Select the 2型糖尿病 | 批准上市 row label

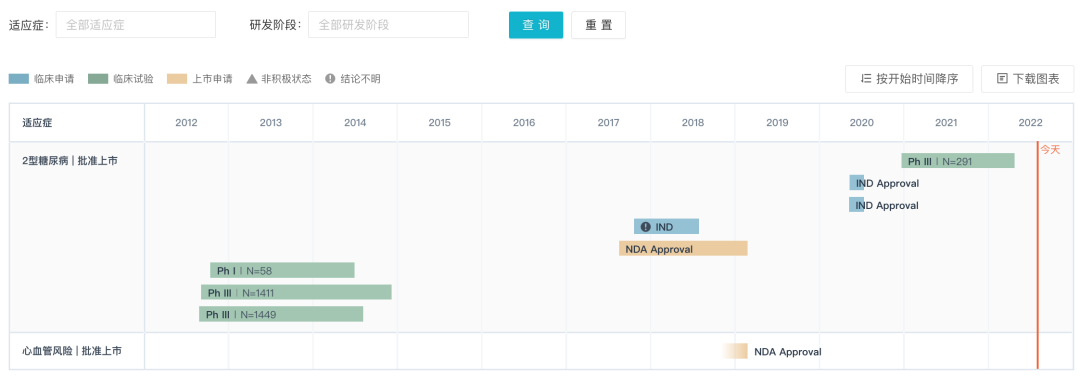pos(70,161)
